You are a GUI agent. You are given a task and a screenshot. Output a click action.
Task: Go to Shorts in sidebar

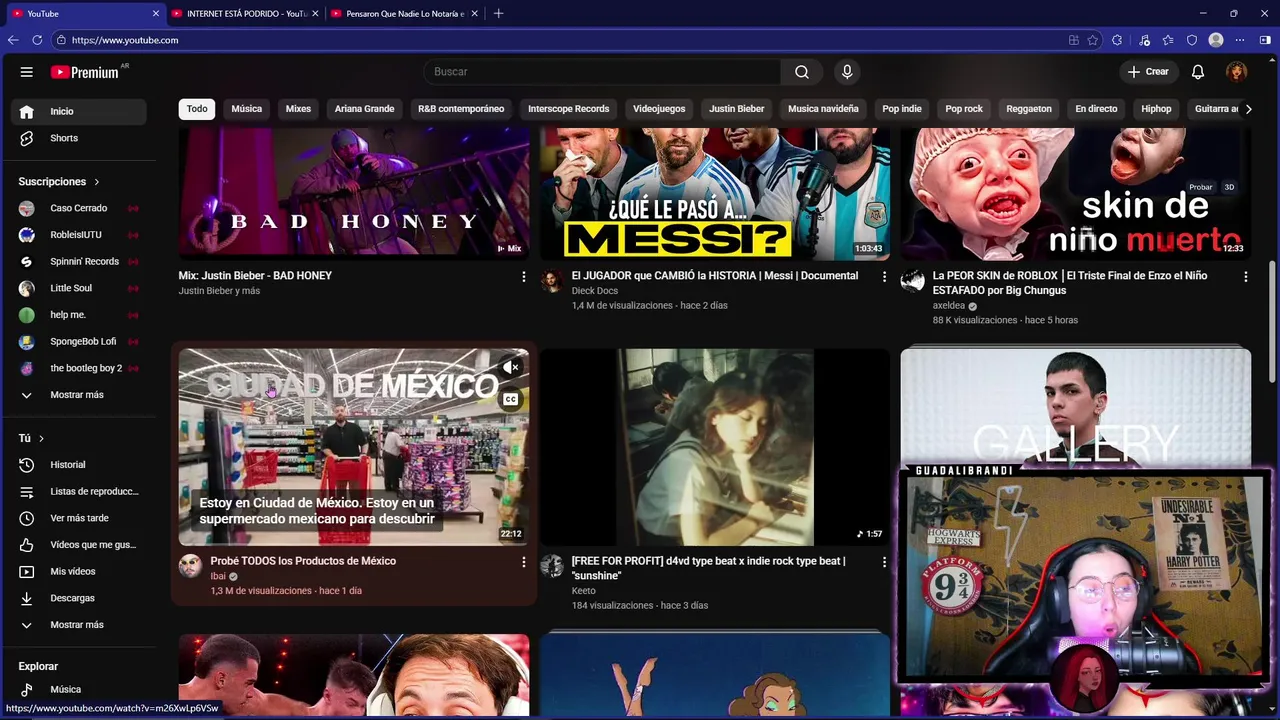click(78, 138)
